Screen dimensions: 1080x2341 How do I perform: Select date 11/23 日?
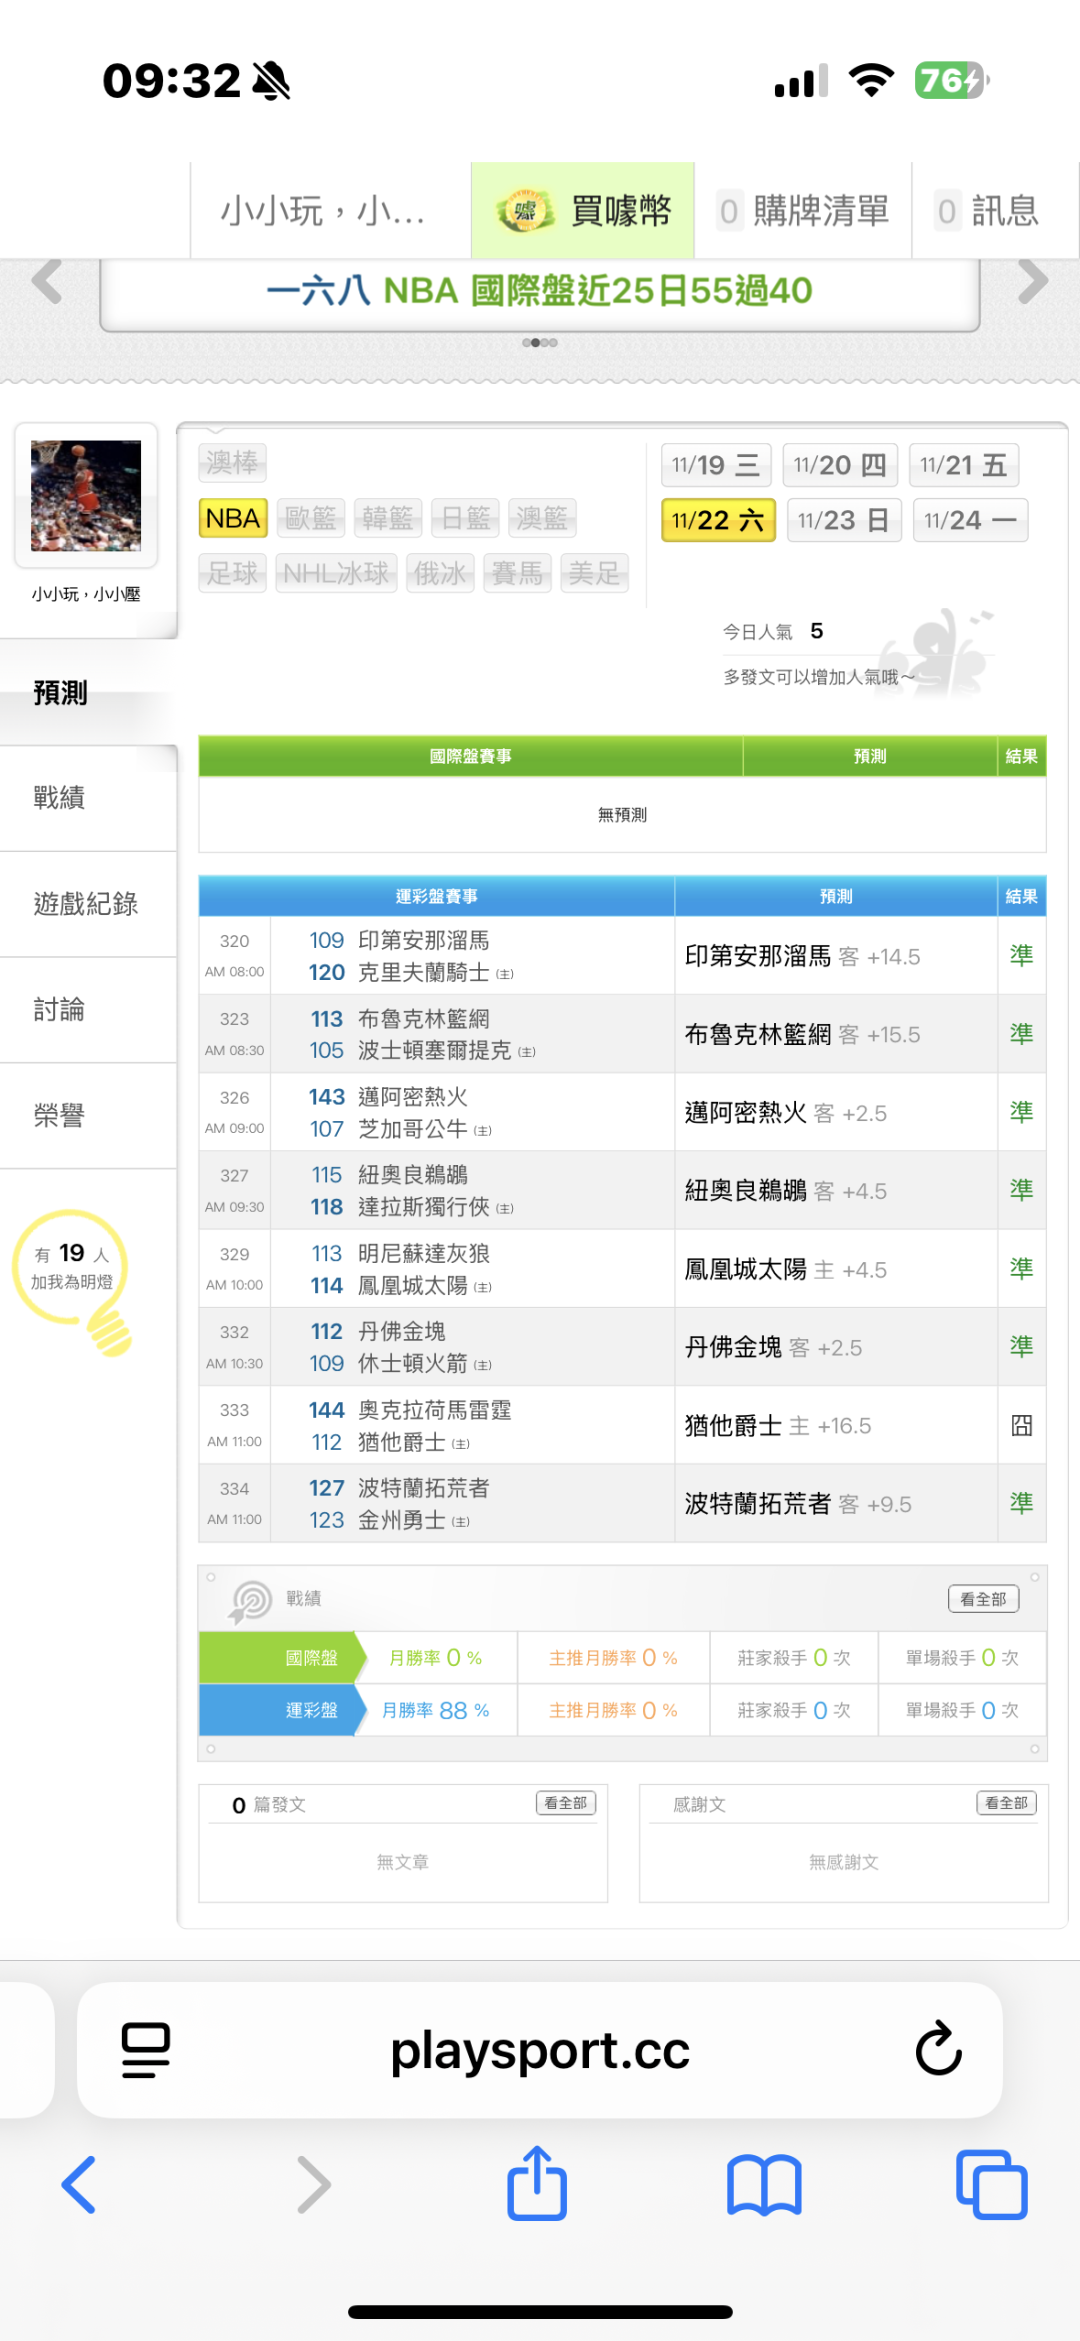tap(843, 520)
